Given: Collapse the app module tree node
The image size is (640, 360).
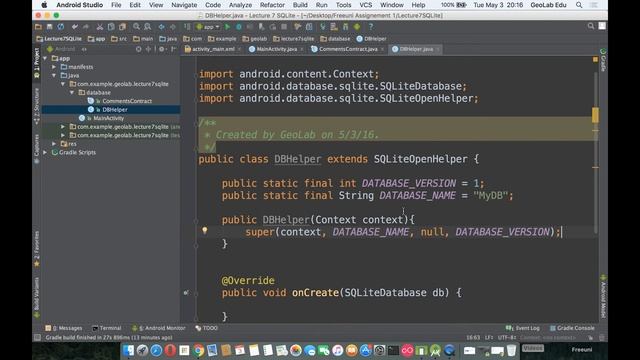Looking at the screenshot, I should [x=45, y=58].
